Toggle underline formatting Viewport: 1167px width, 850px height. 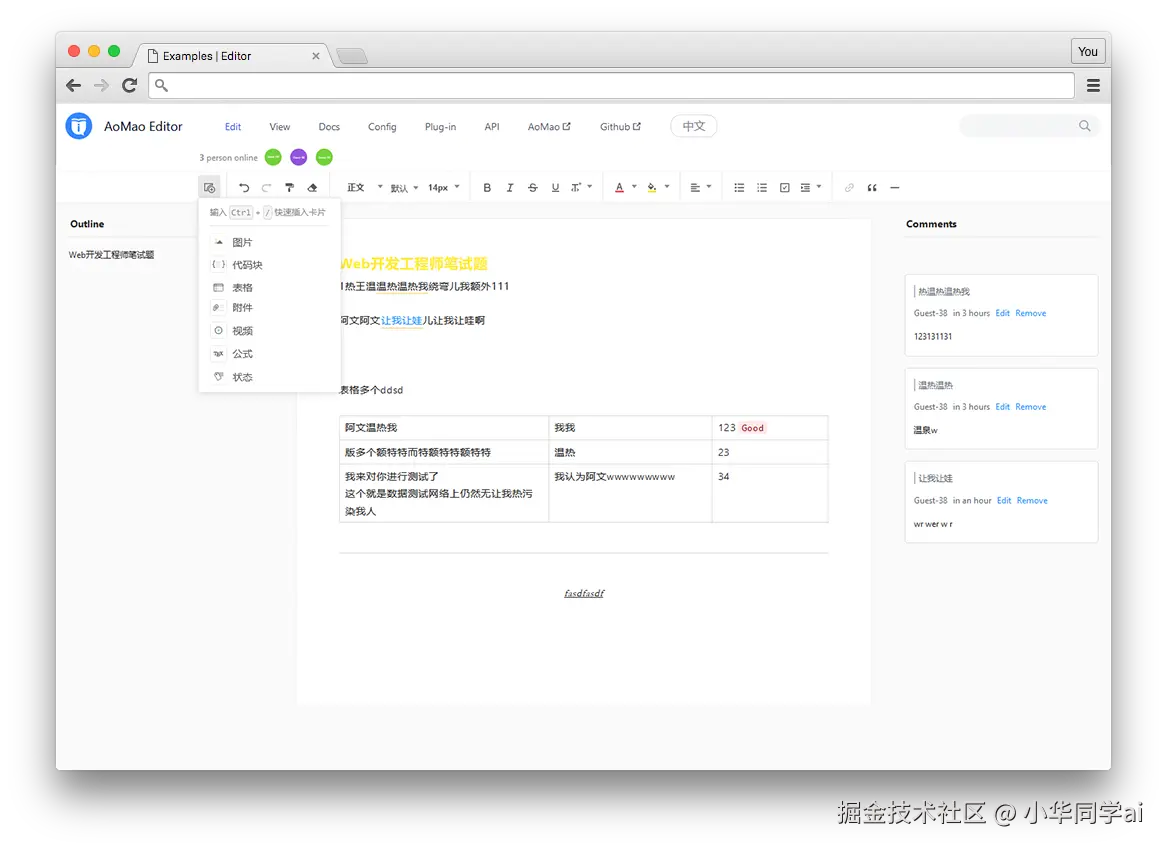pos(555,188)
